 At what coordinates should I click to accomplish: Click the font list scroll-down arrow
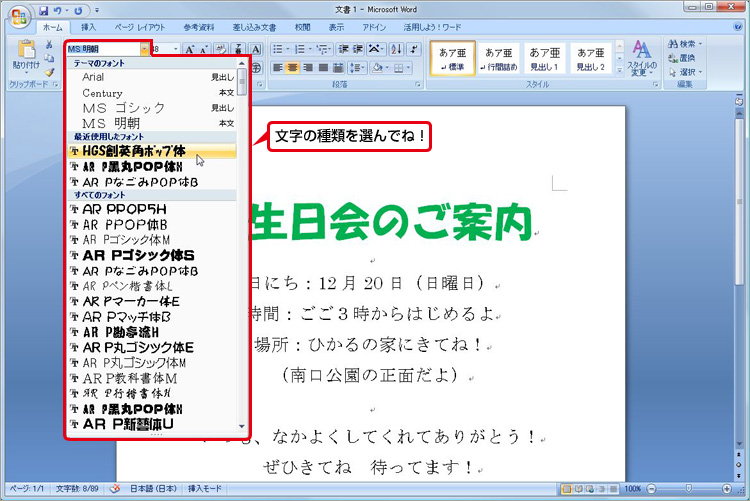click(242, 426)
